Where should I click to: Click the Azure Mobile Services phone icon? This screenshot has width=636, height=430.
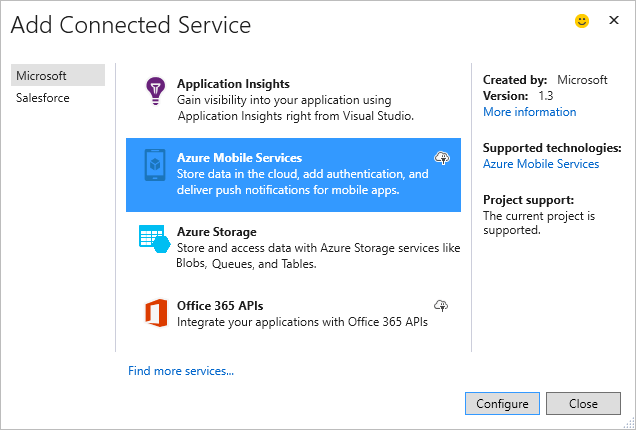tap(153, 165)
